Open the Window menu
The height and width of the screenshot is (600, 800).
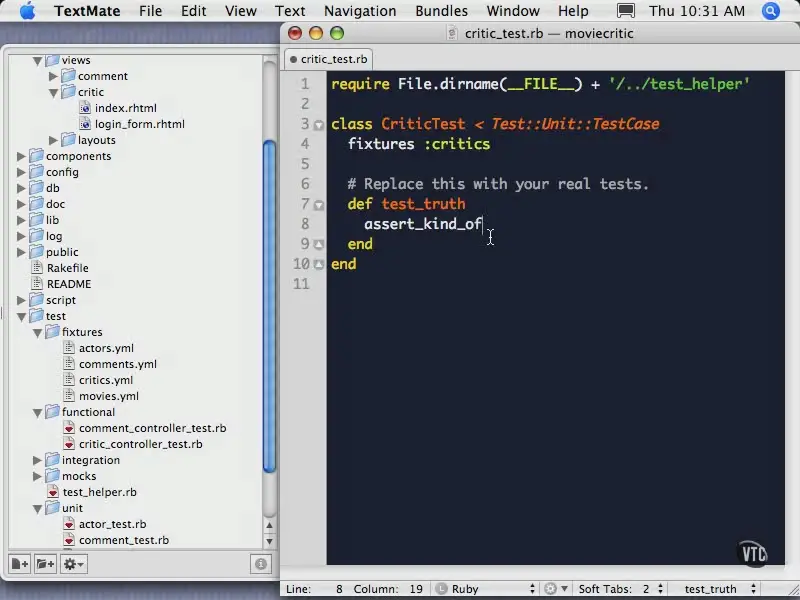pos(513,11)
